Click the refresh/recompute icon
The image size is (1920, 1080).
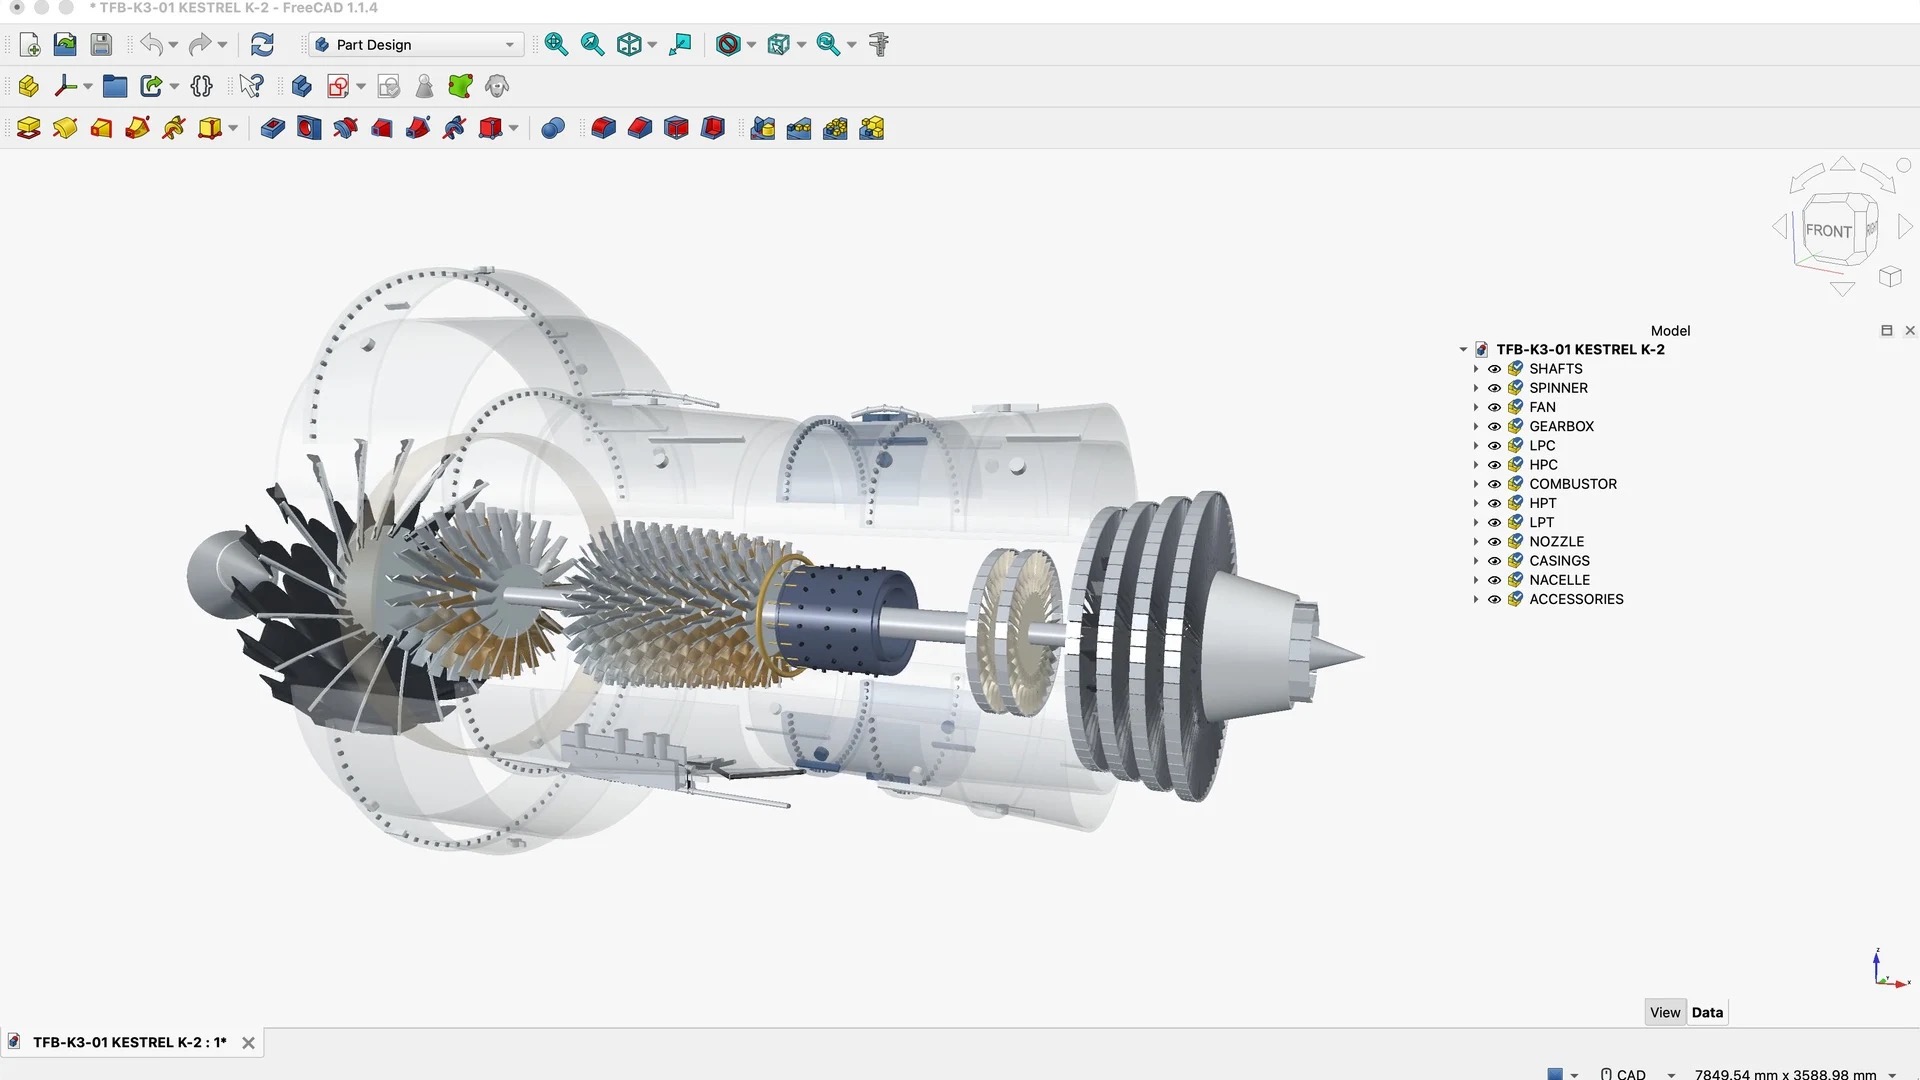pyautogui.click(x=262, y=45)
